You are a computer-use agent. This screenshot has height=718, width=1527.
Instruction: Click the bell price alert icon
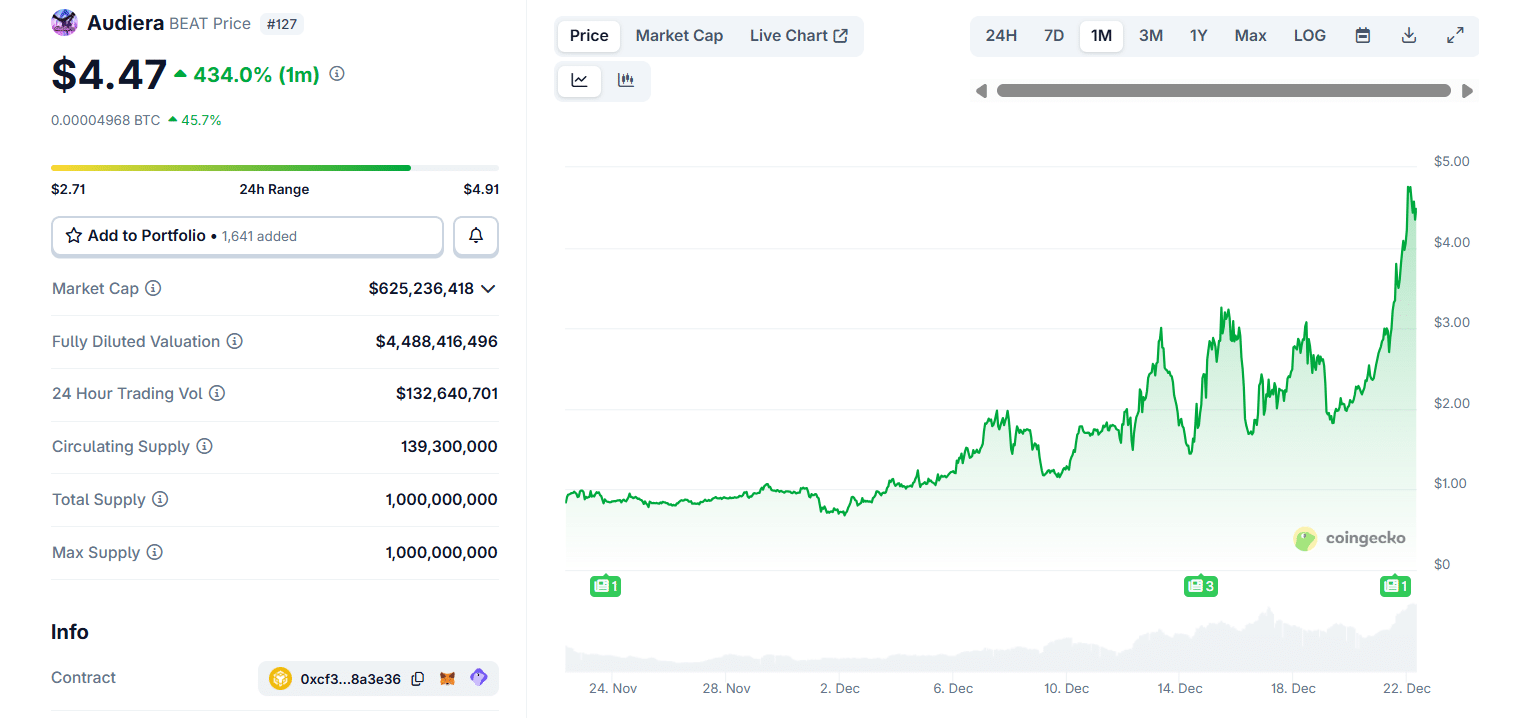pos(476,236)
